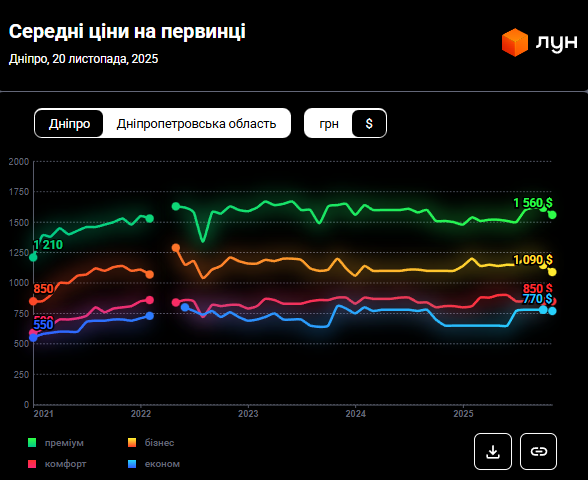Download the chart image
Image resolution: width=588 pixels, height=480 pixels.
point(493,452)
